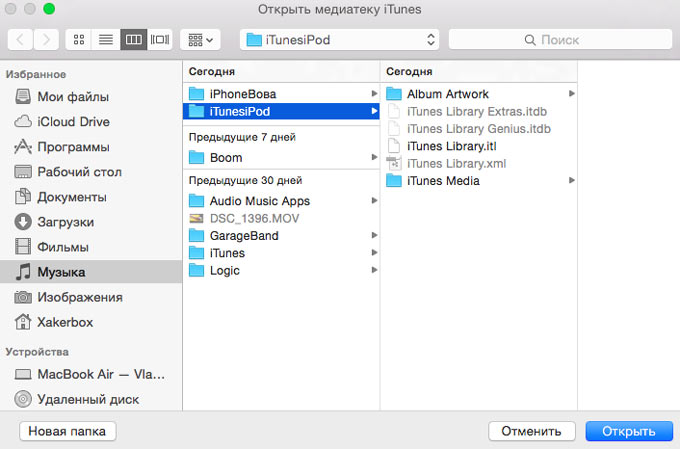Open Изображения in the sidebar
The image size is (680, 449).
pos(91,297)
